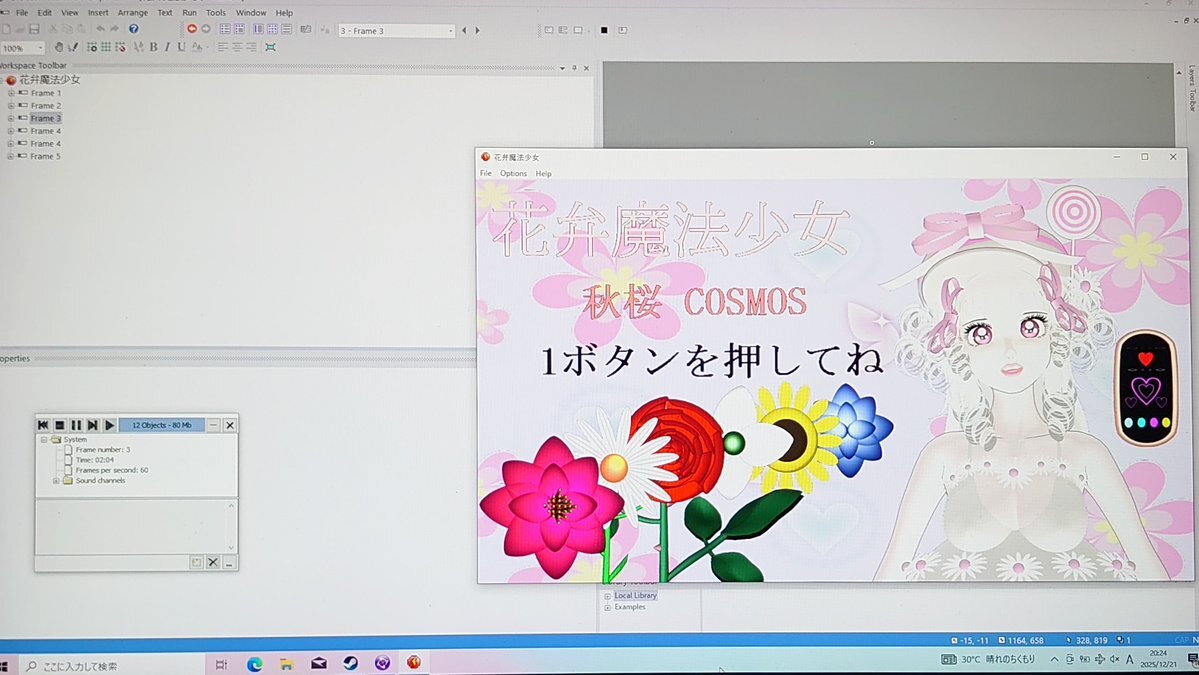Pause the application in debugger
The image size is (1199, 675).
click(76, 425)
